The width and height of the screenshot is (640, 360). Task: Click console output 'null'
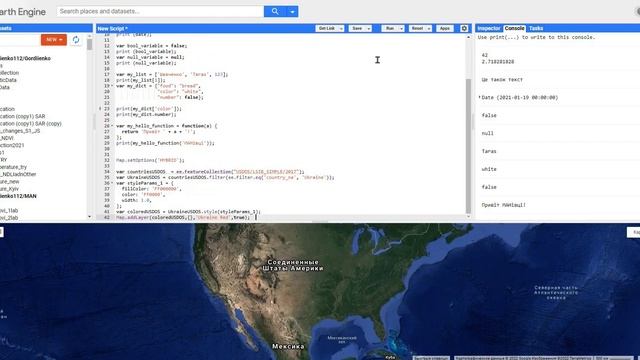[487, 133]
